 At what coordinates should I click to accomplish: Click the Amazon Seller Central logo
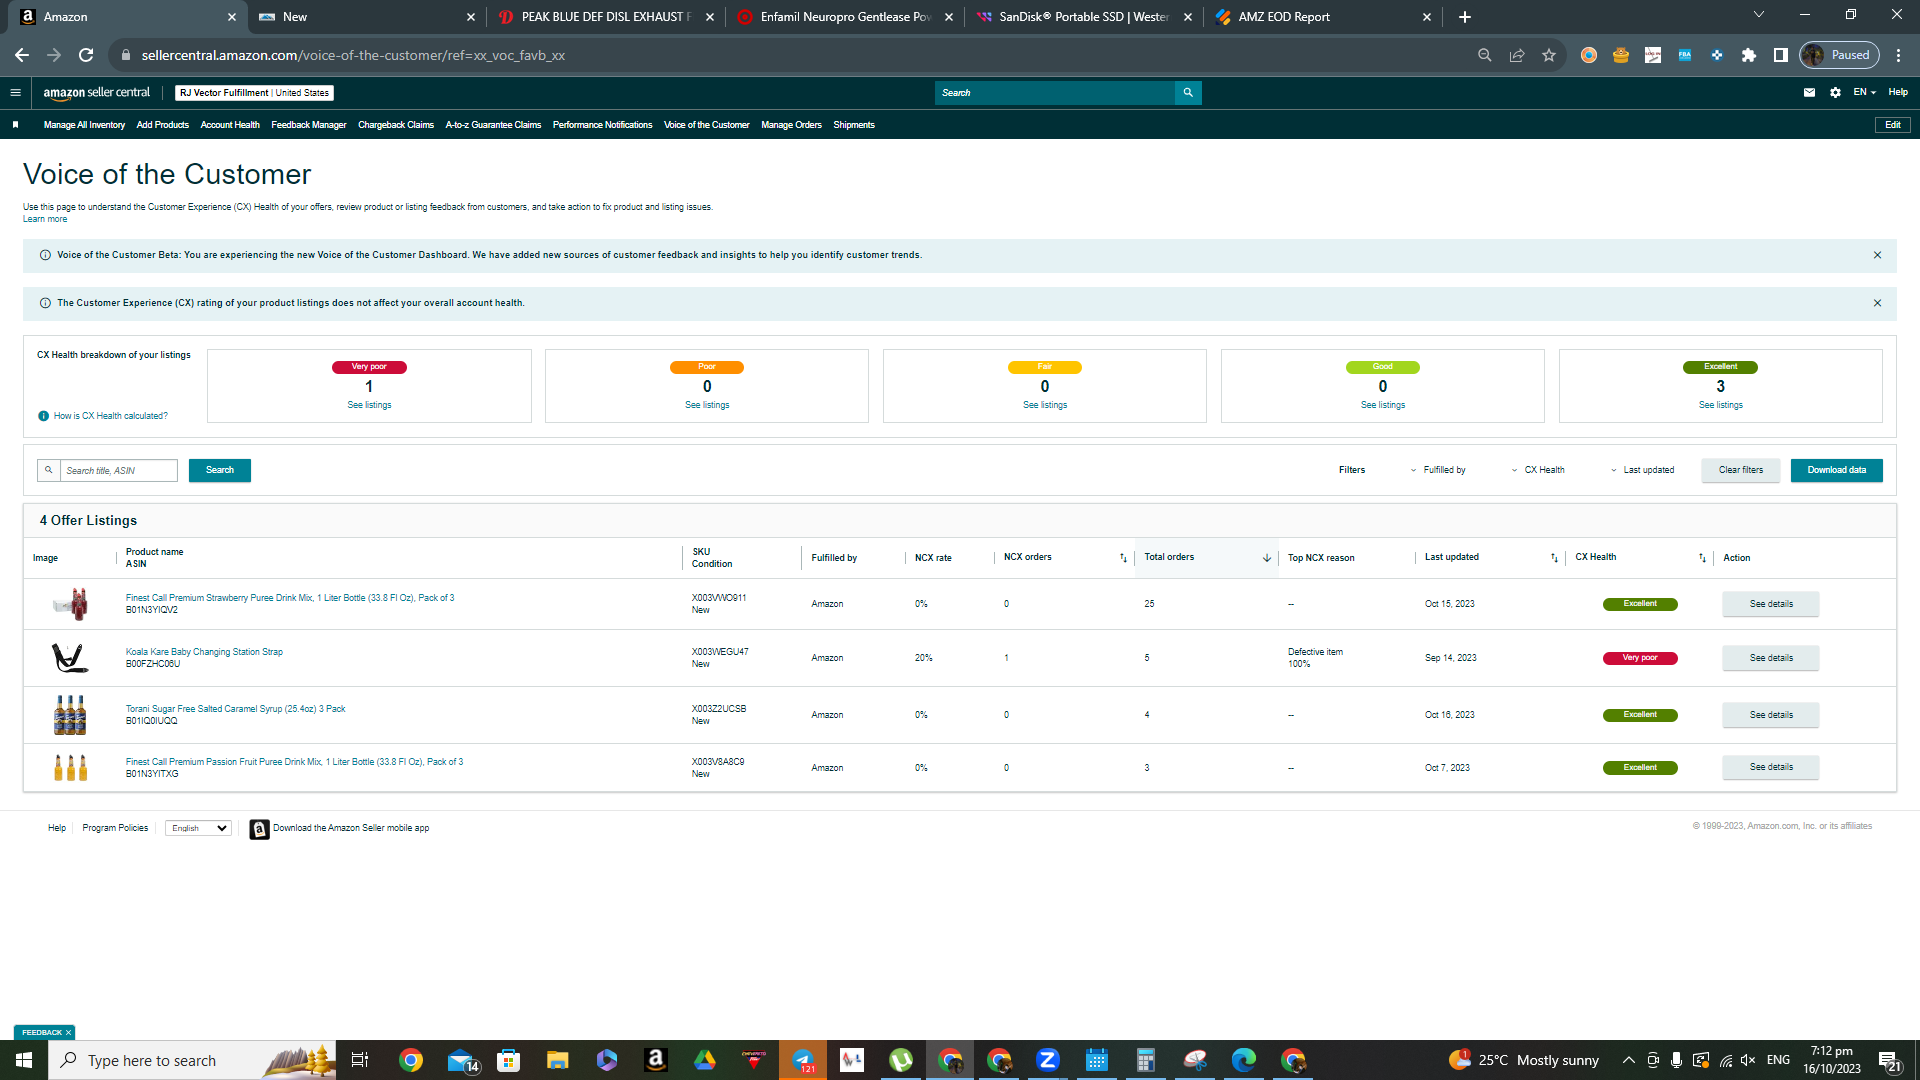tap(96, 93)
